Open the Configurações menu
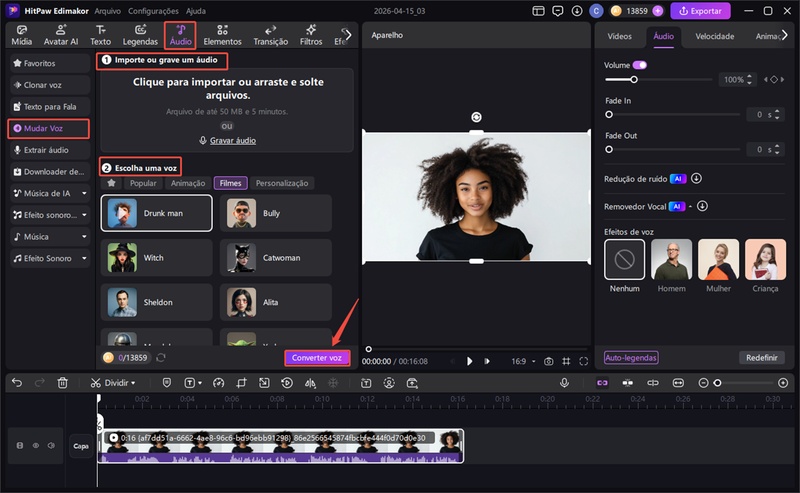The height and width of the screenshot is (493, 800). (154, 11)
